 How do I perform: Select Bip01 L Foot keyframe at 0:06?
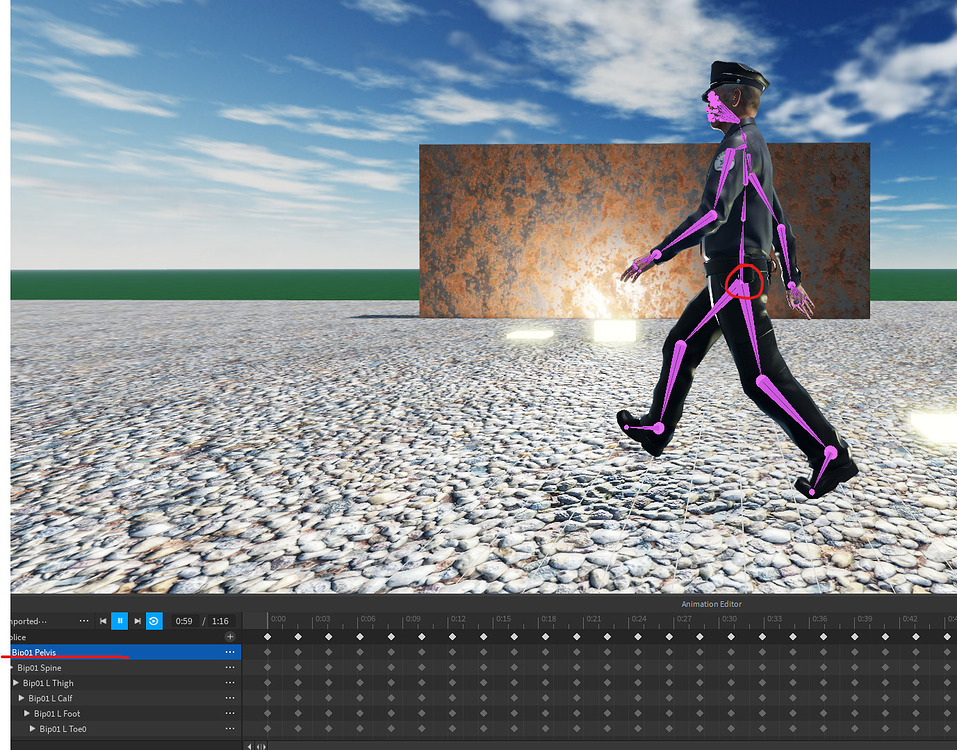pyautogui.click(x=360, y=713)
